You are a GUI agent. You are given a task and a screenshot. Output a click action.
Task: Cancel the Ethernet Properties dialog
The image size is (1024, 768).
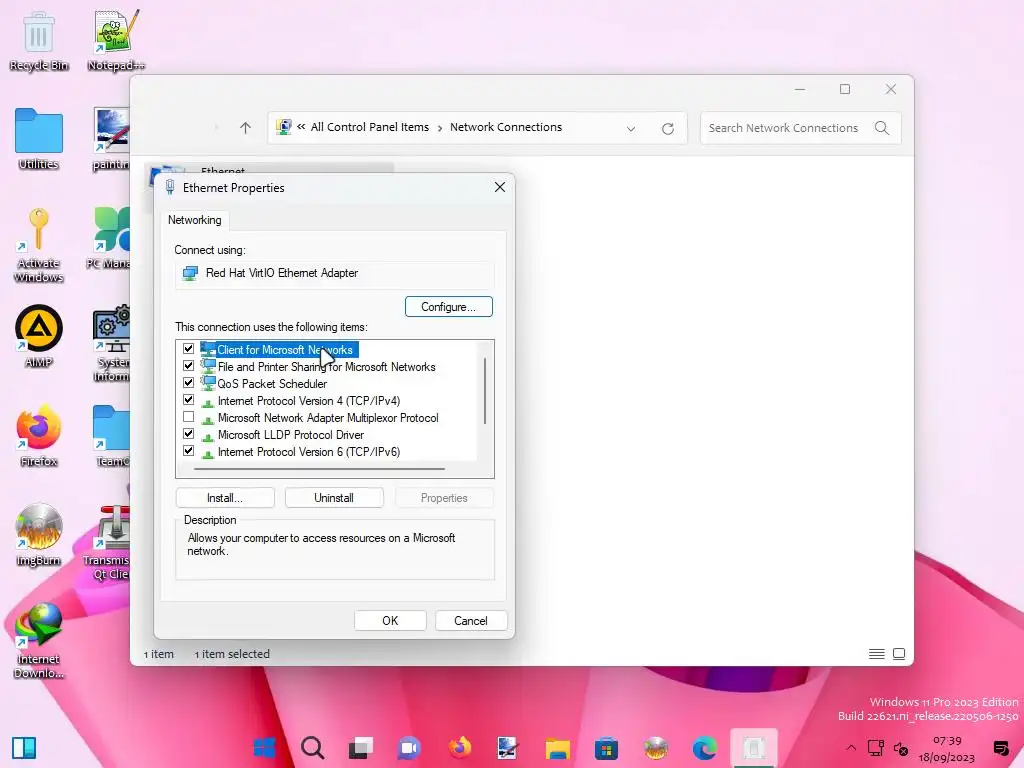(x=471, y=620)
